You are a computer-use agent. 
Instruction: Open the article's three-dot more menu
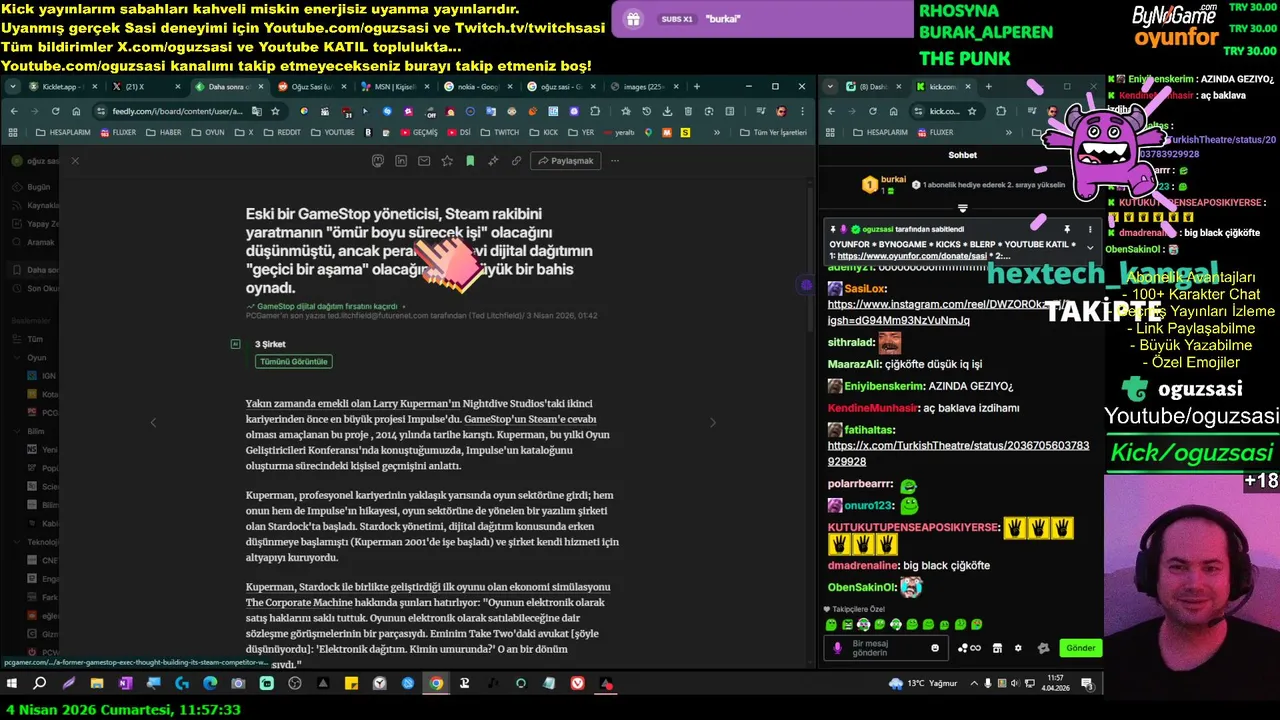pos(615,160)
